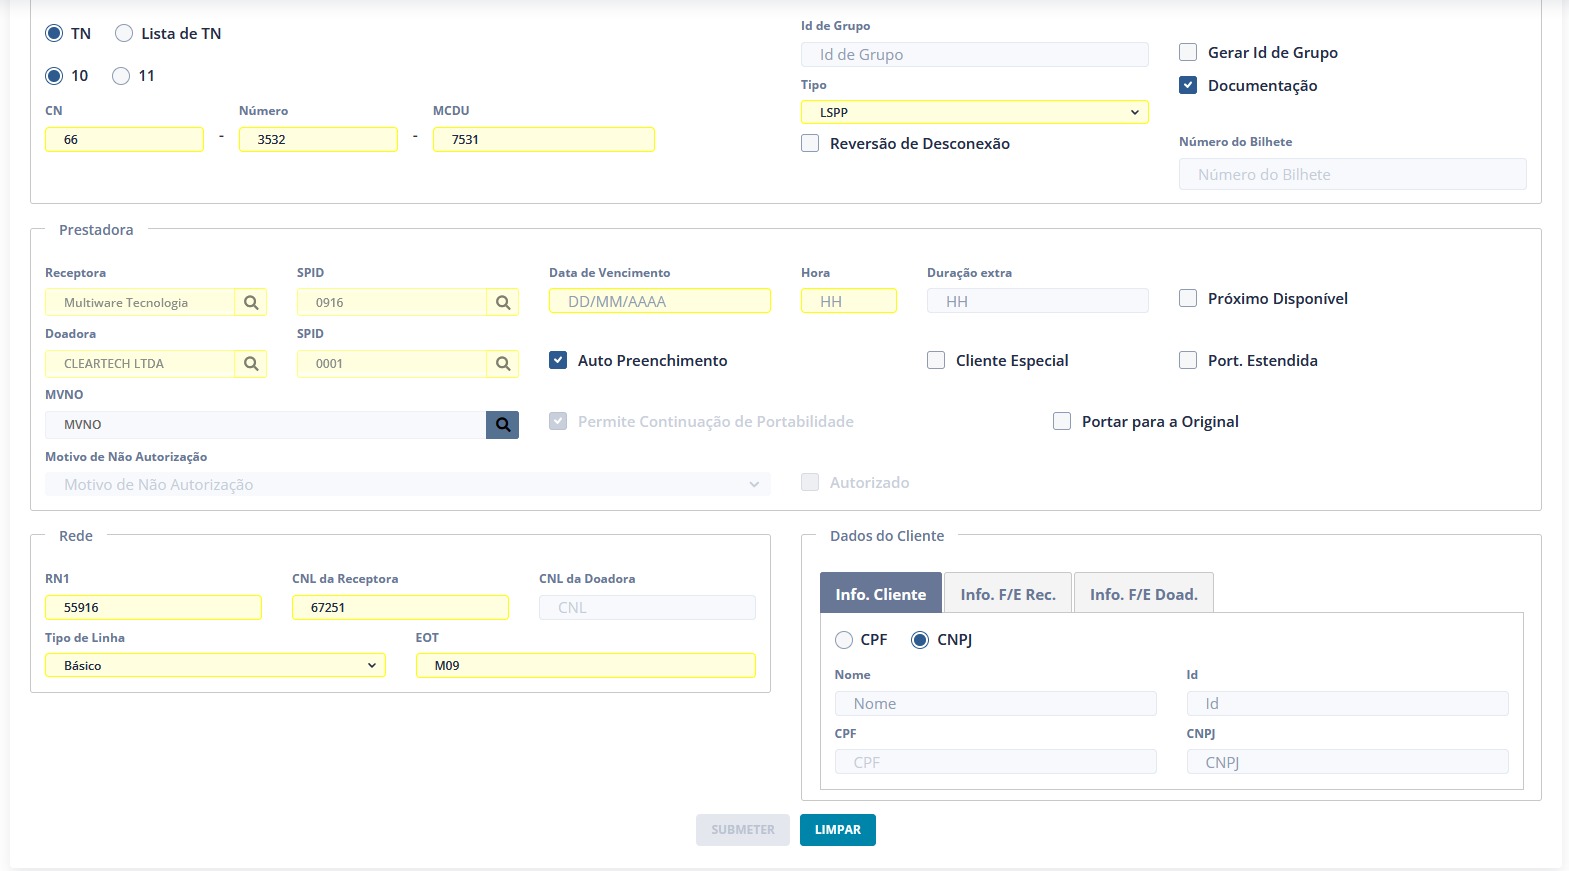Click search icon beside Receptora SPID 0916

tap(503, 302)
